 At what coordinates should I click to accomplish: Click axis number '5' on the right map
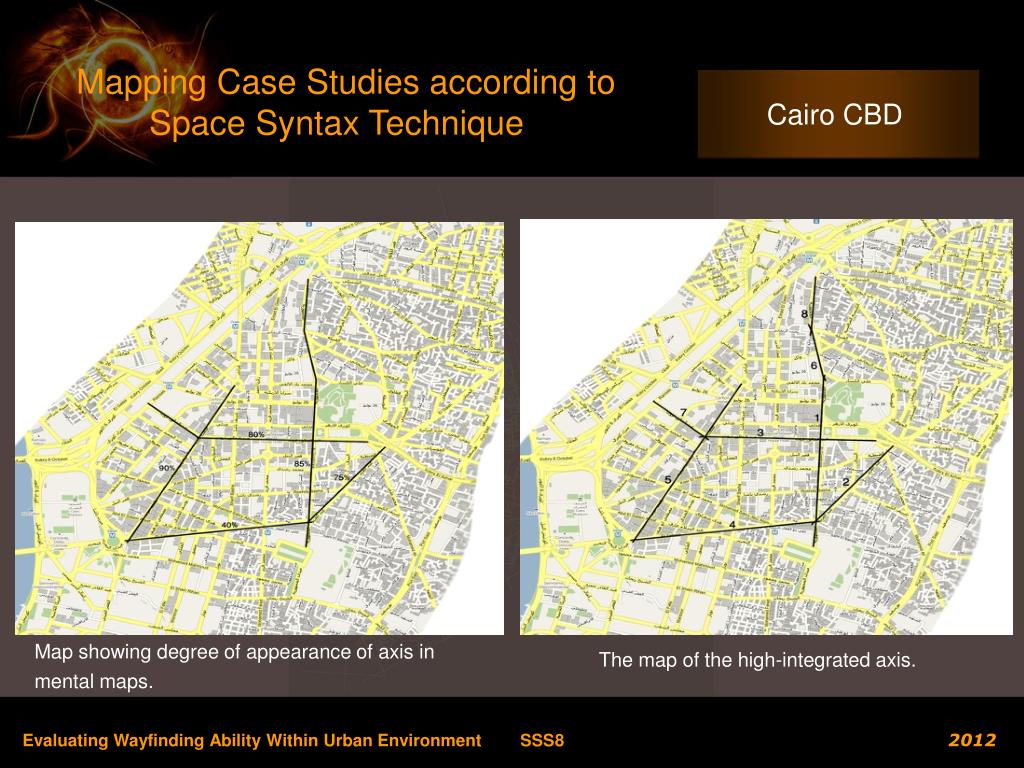point(667,480)
